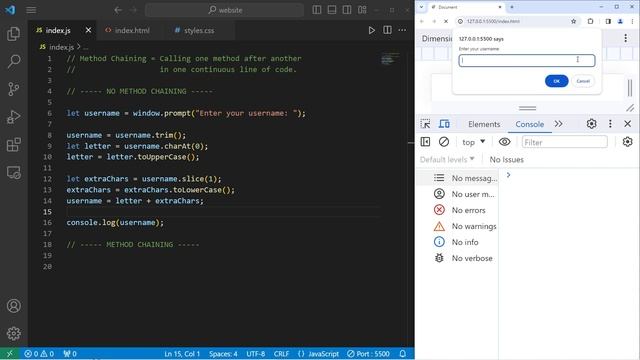Open the tab search chevron in browser
The height and width of the screenshot is (360, 640).
pyautogui.click(x=421, y=7)
